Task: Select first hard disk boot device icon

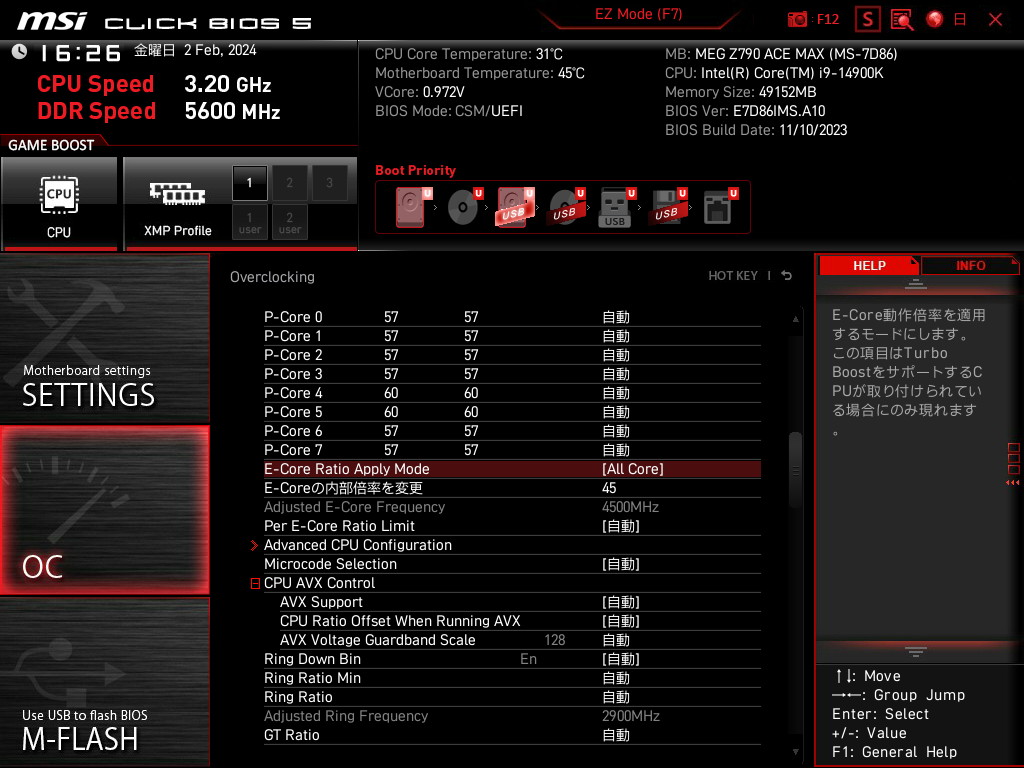Action: (412, 207)
